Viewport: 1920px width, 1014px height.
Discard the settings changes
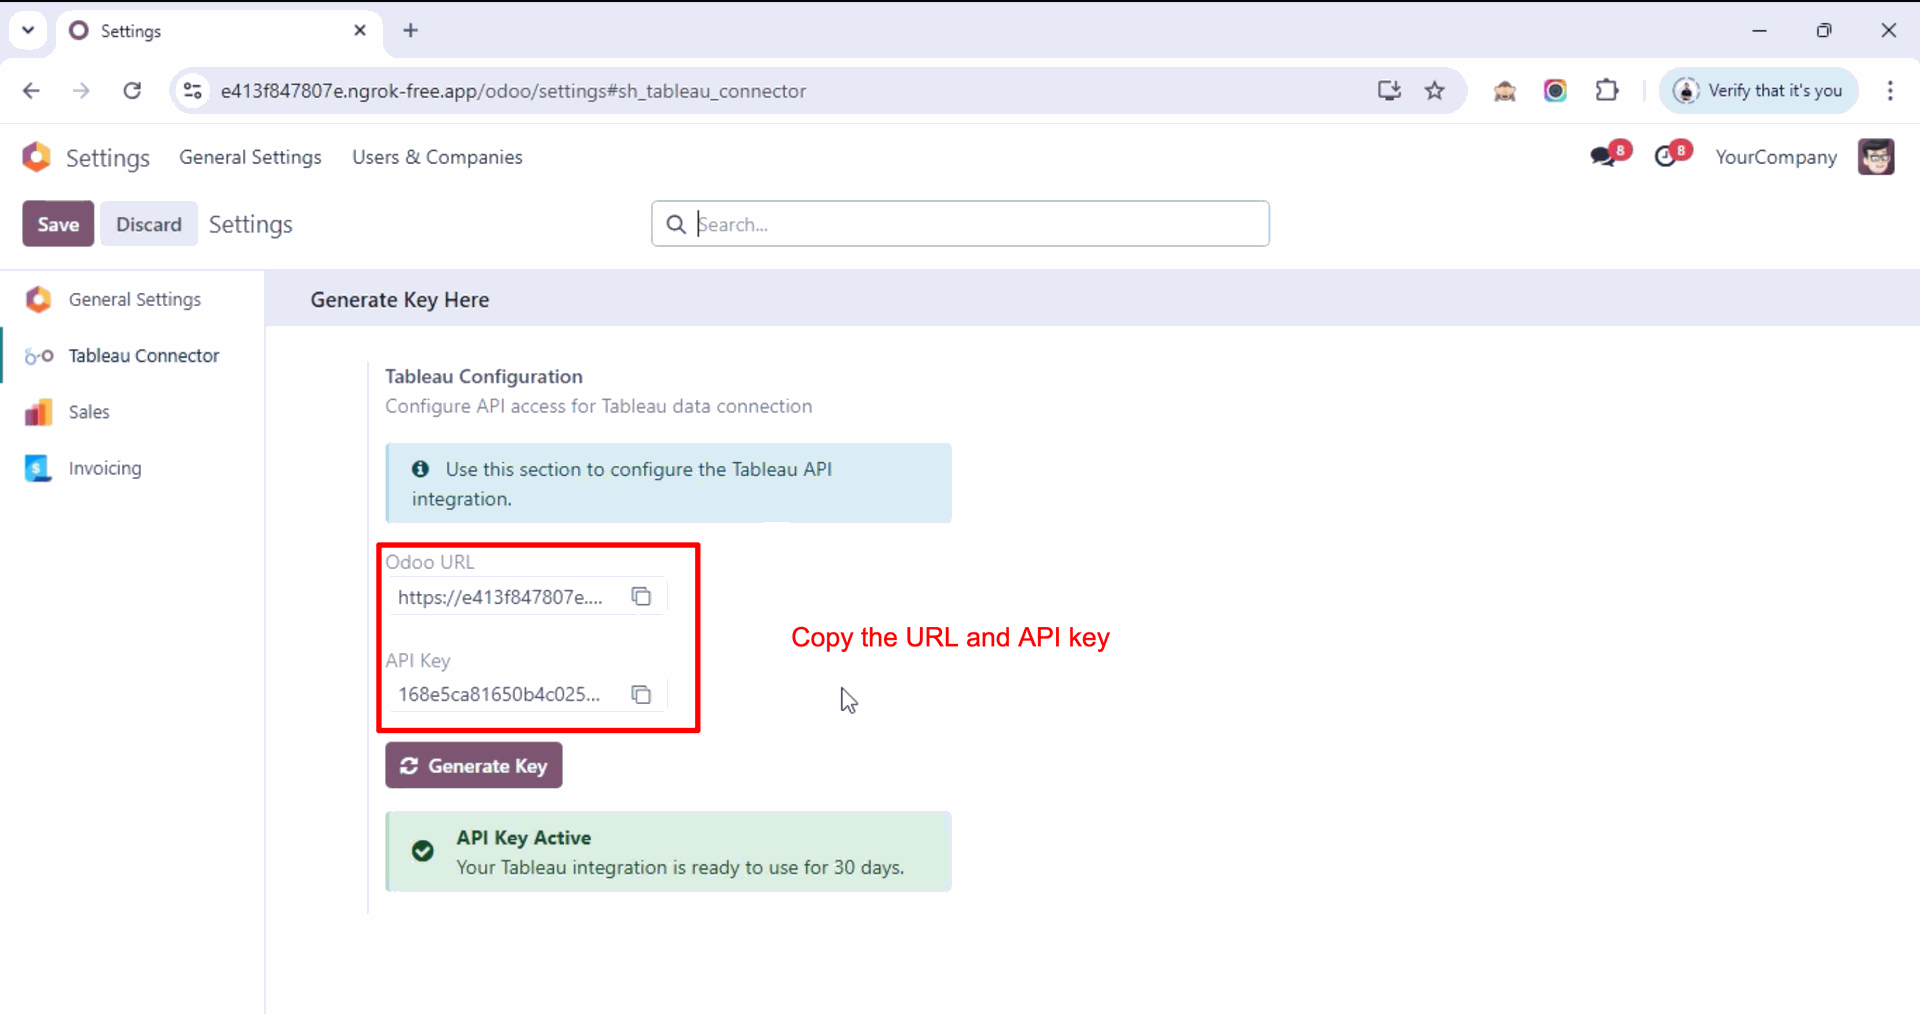149,224
